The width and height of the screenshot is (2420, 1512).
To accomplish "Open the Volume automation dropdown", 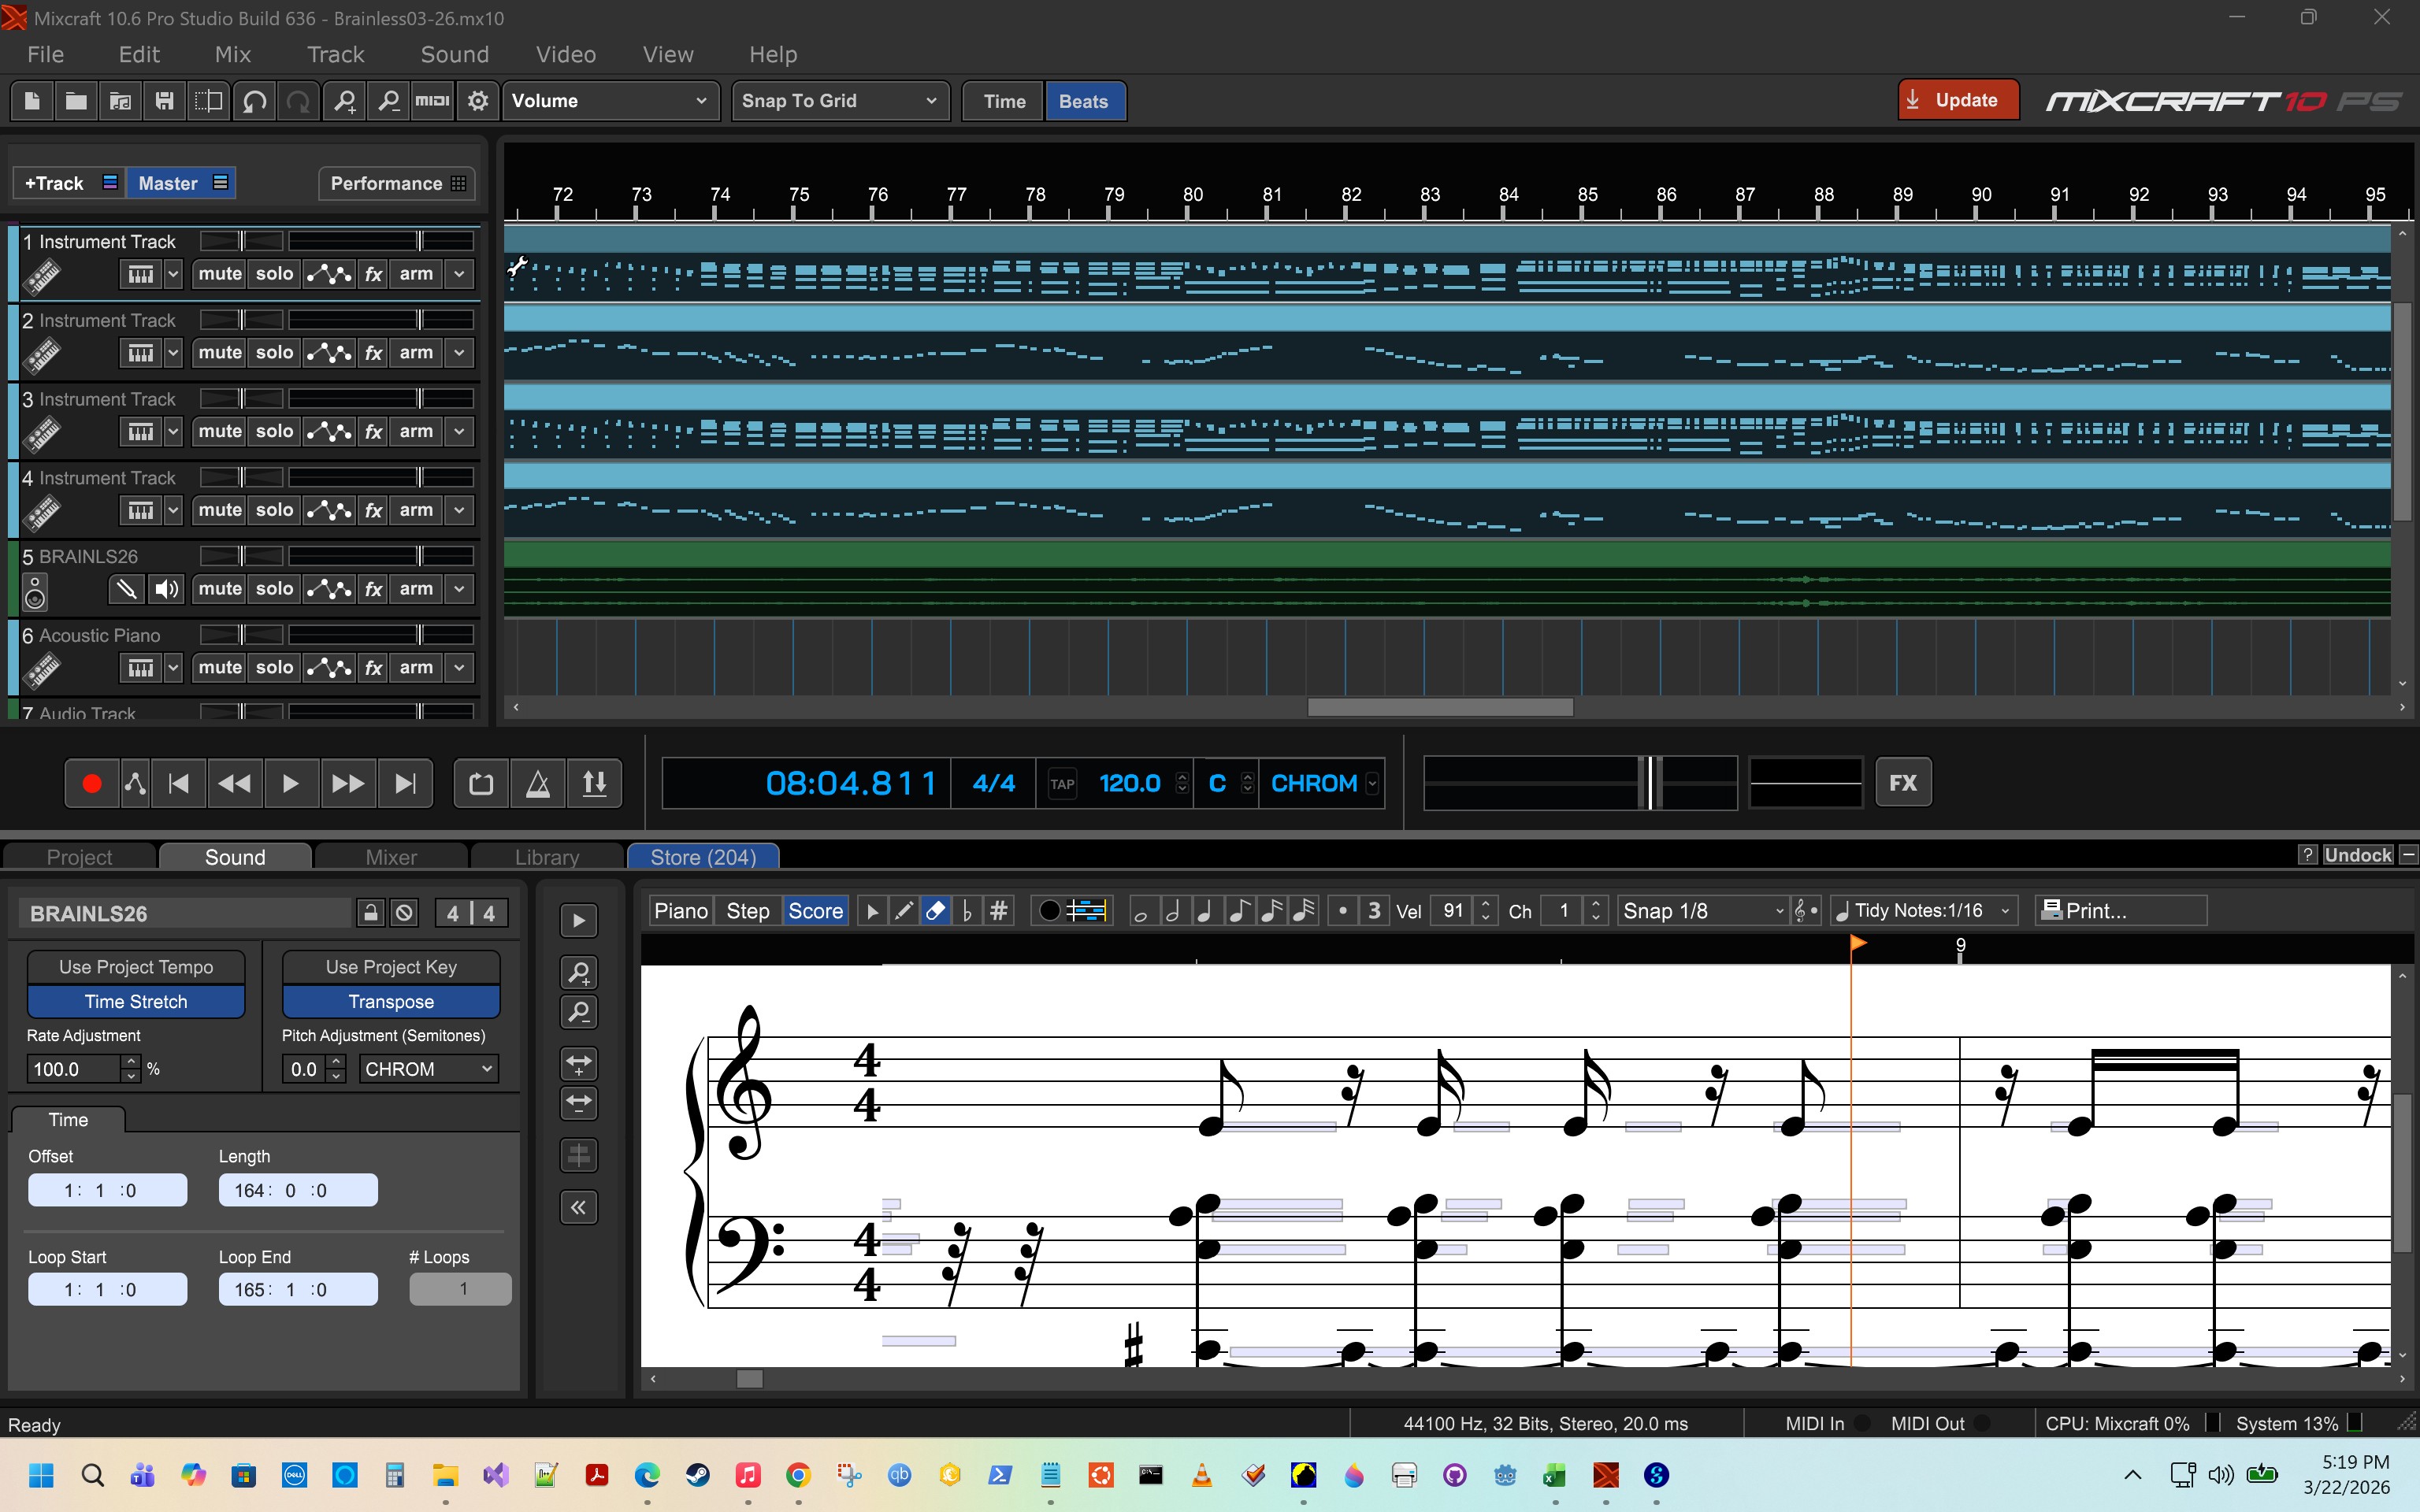I will (x=608, y=101).
